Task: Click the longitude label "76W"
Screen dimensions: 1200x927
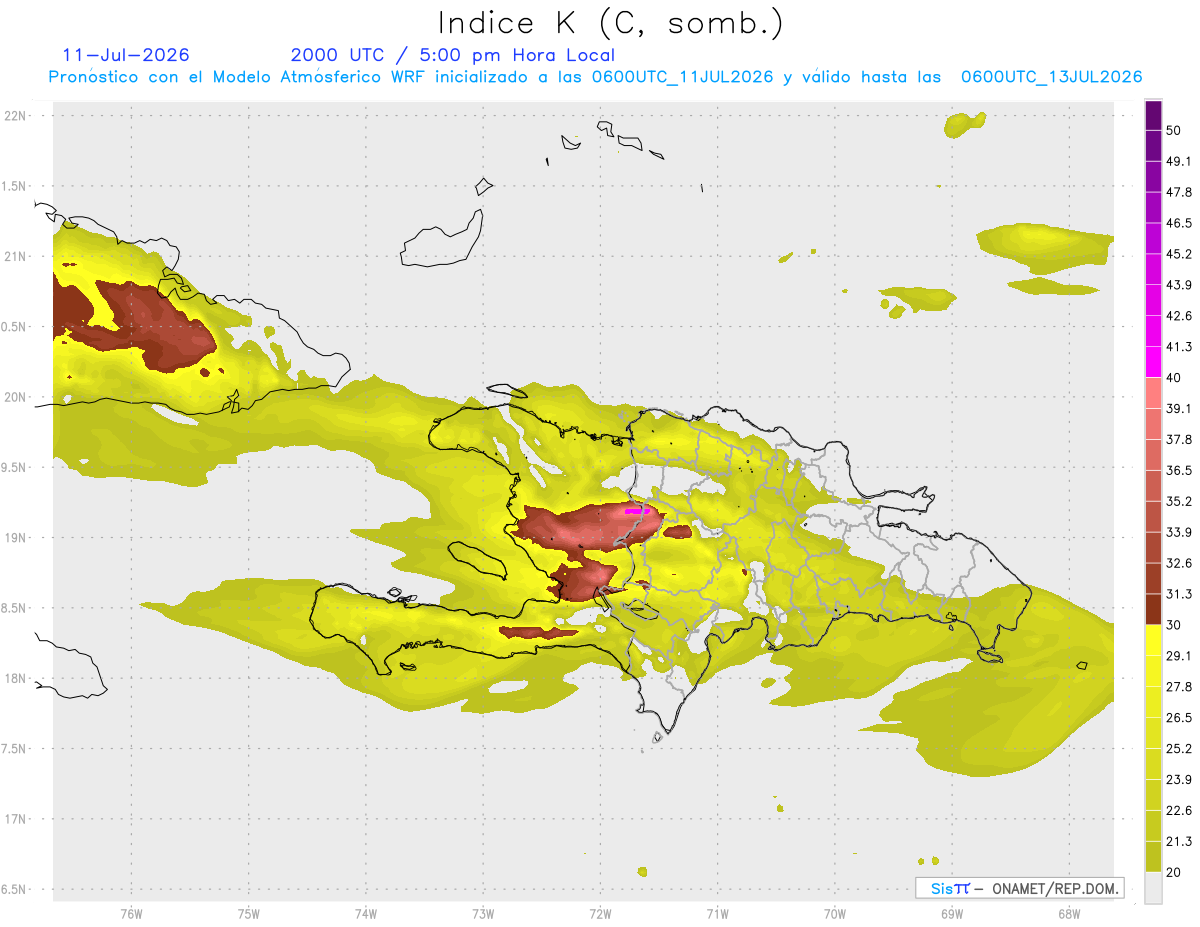Action: tap(131, 913)
